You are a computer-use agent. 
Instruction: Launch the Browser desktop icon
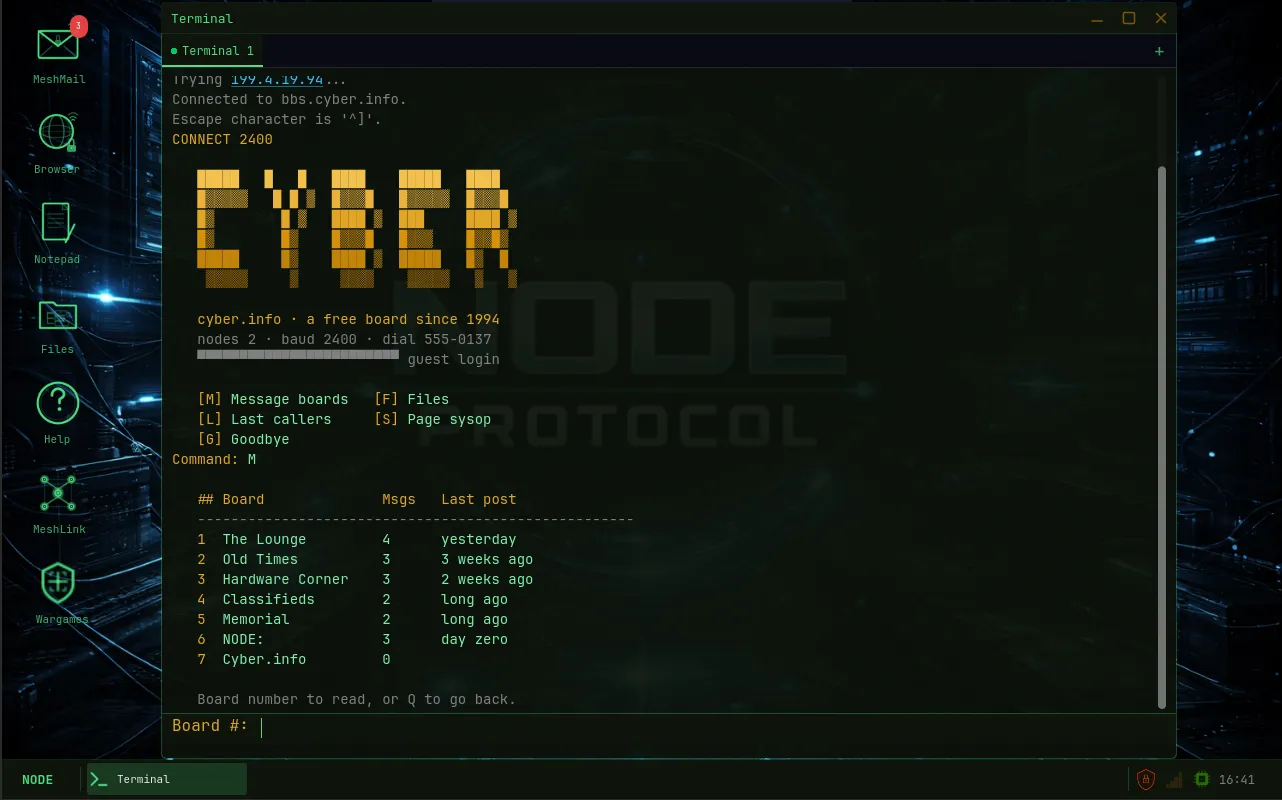(x=57, y=143)
